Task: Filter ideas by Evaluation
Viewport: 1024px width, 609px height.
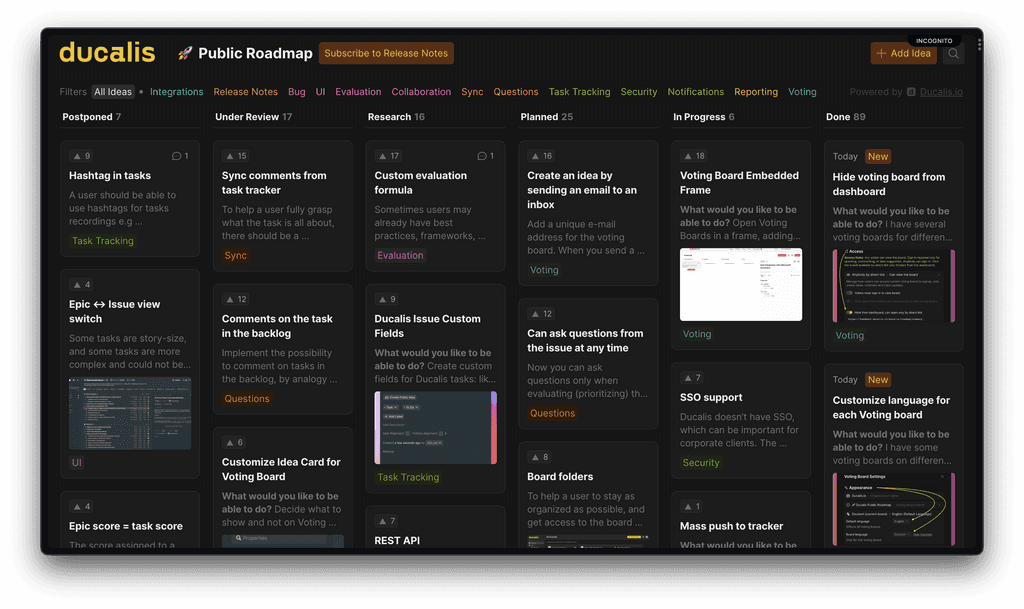Action: (x=358, y=92)
